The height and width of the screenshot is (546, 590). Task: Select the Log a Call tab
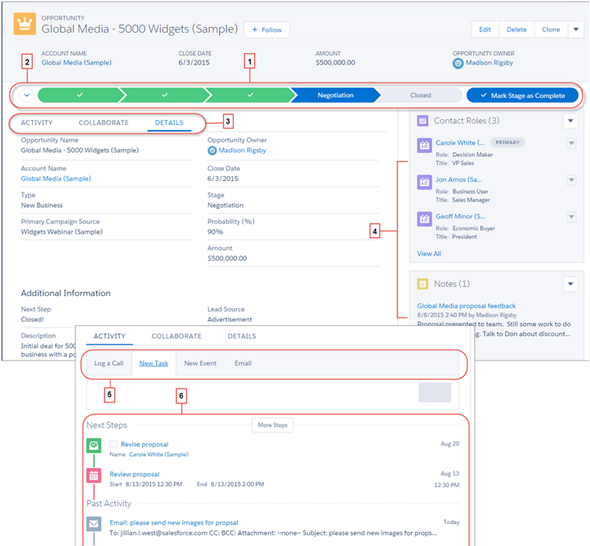(109, 363)
